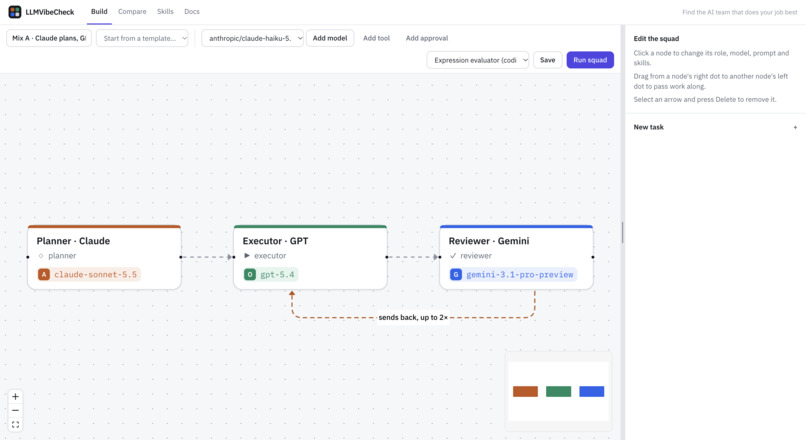
Task: Expand the New task section
Action: pos(715,127)
